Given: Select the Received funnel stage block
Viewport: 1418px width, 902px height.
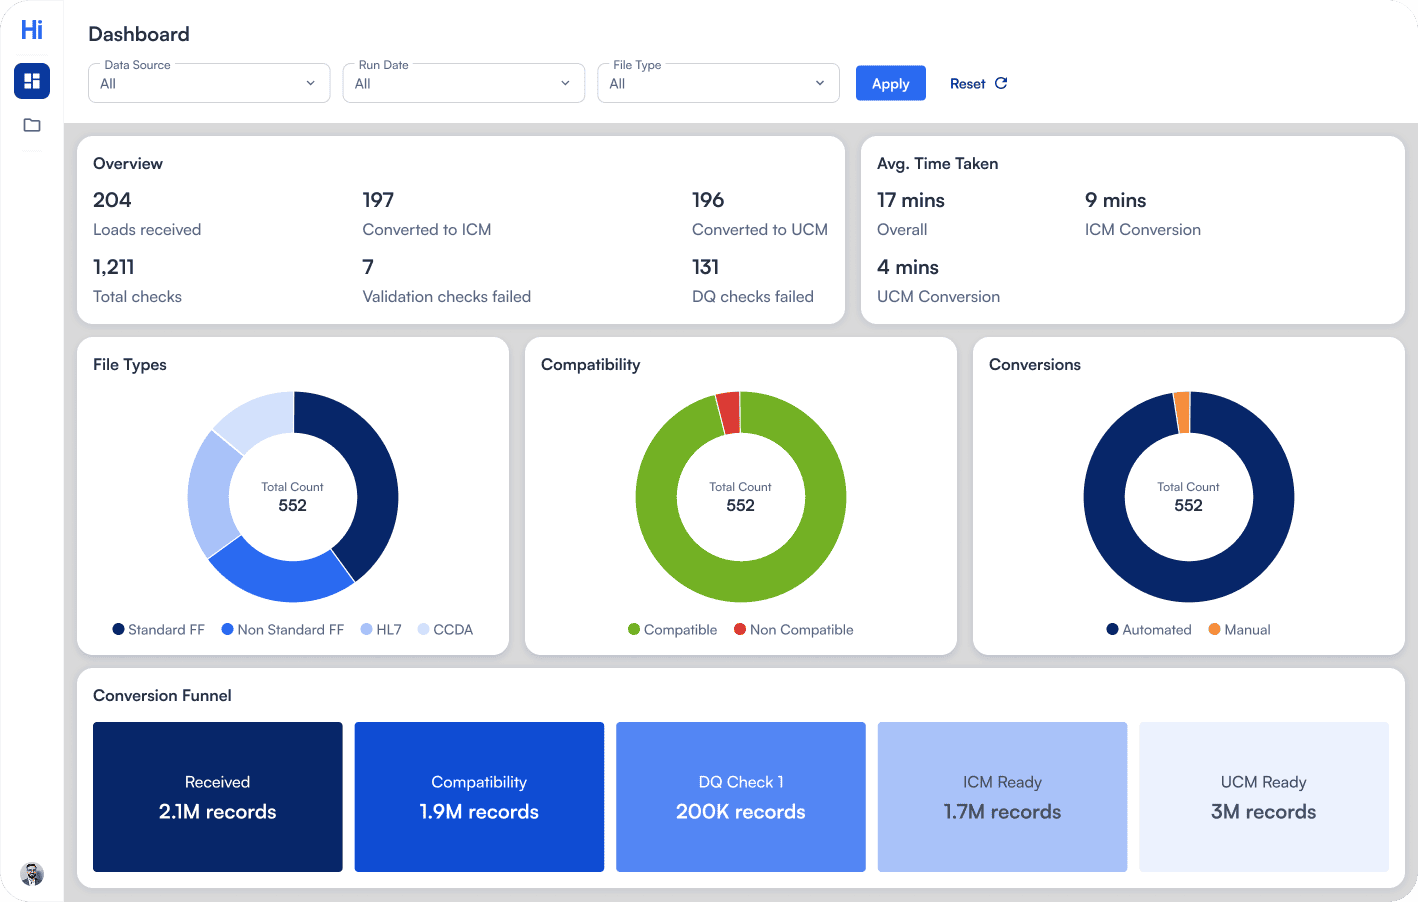Looking at the screenshot, I should click(x=218, y=797).
